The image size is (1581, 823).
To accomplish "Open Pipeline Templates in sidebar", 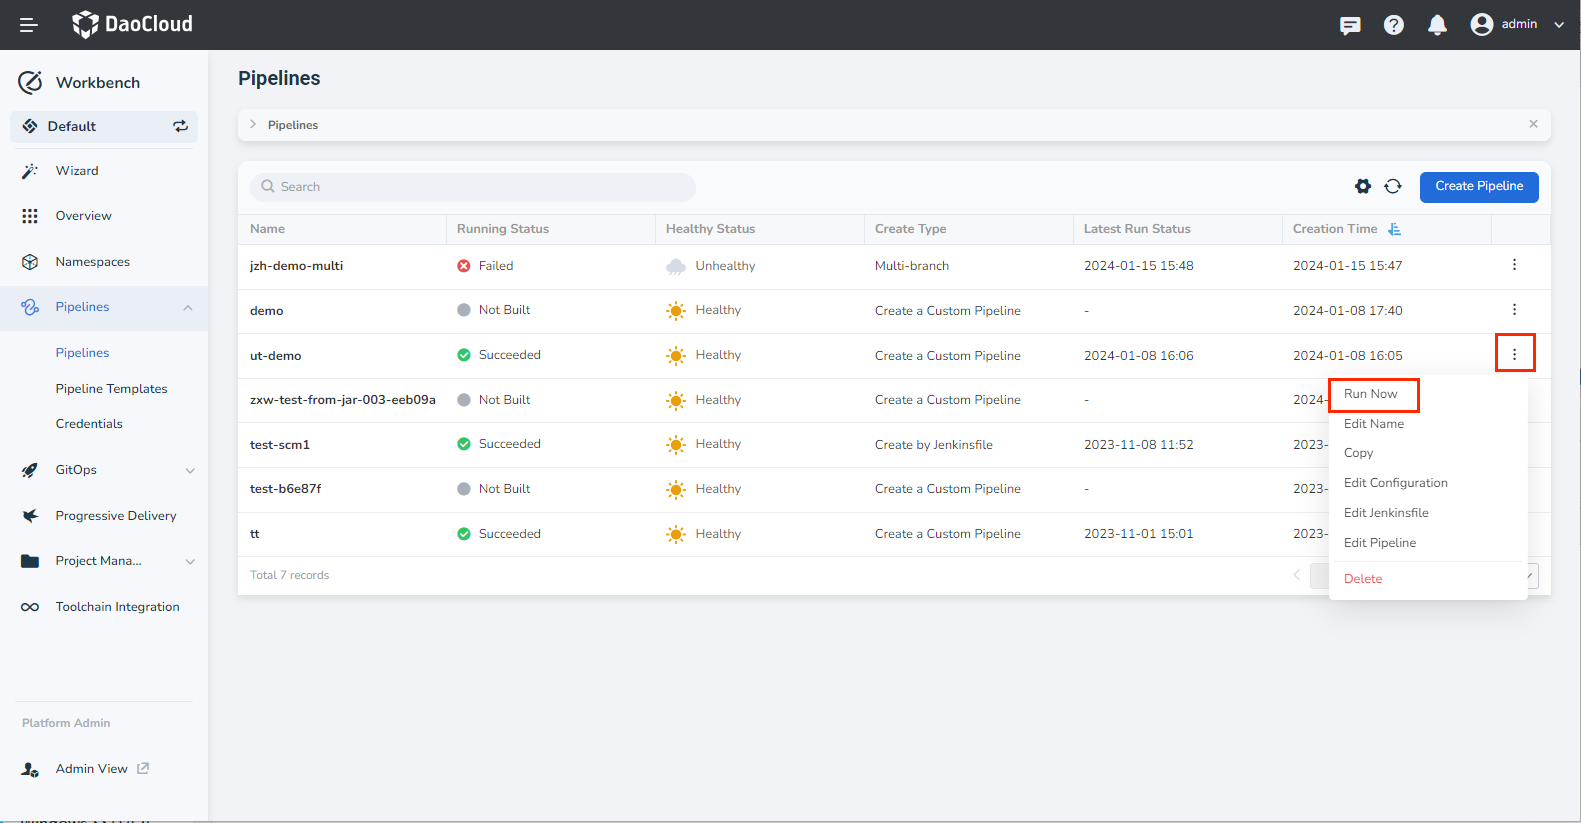I will tap(111, 389).
